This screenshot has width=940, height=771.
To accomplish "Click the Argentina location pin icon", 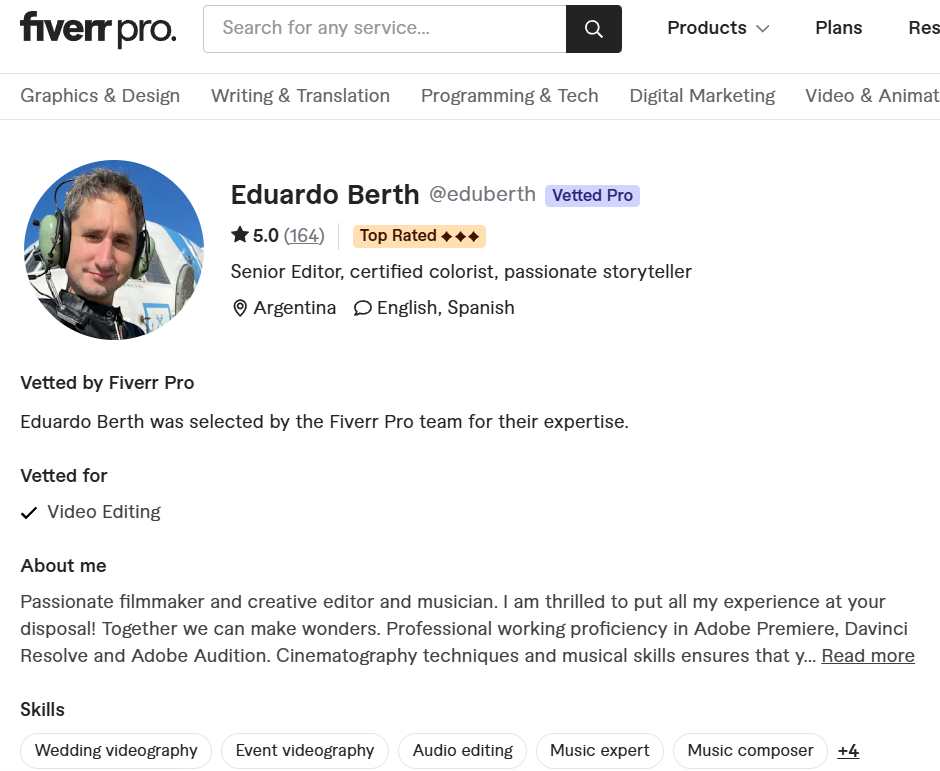I will point(240,308).
